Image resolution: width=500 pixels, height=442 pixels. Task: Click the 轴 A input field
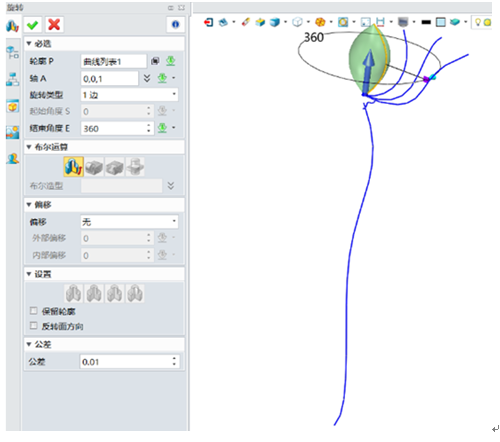coord(109,79)
